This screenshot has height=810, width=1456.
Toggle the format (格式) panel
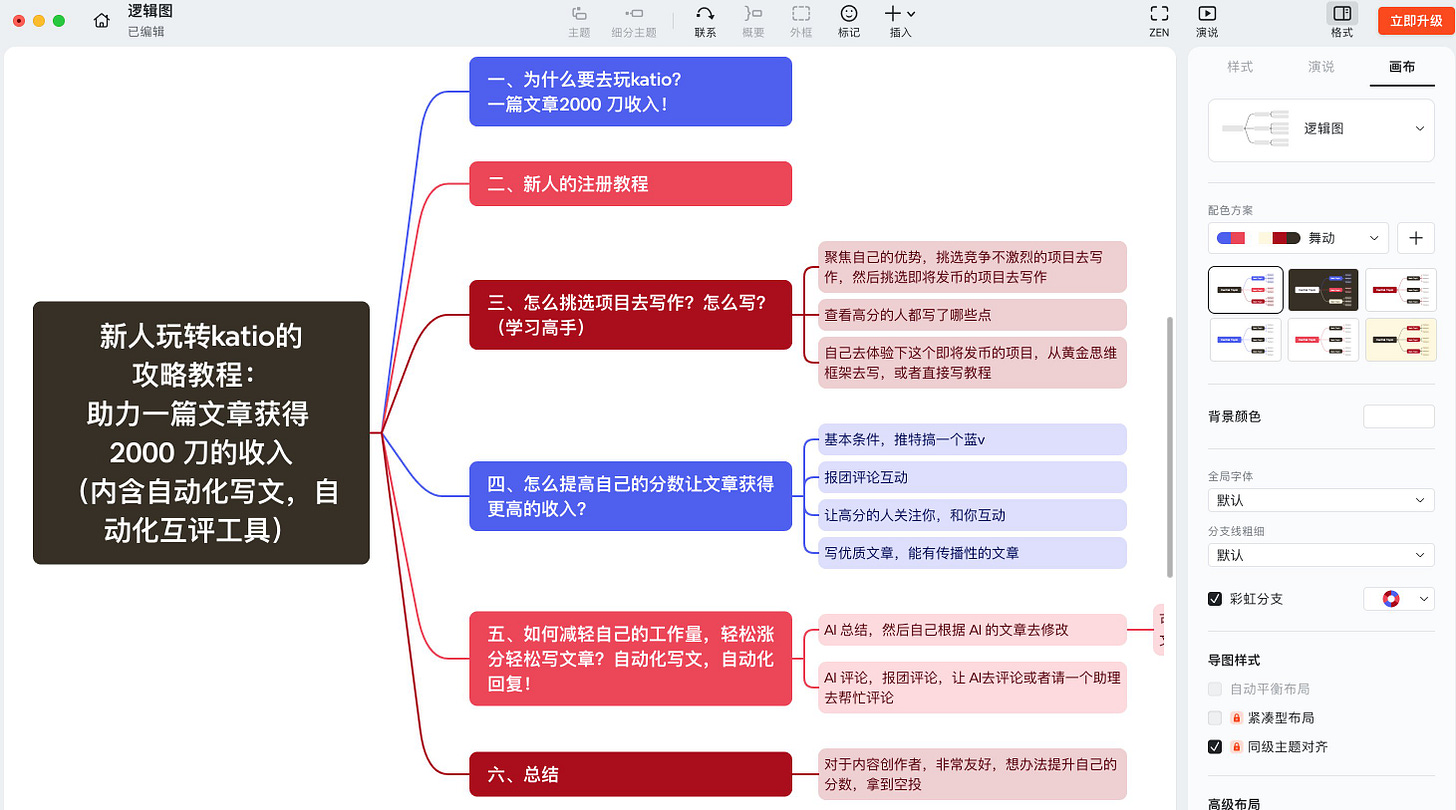1342,21
